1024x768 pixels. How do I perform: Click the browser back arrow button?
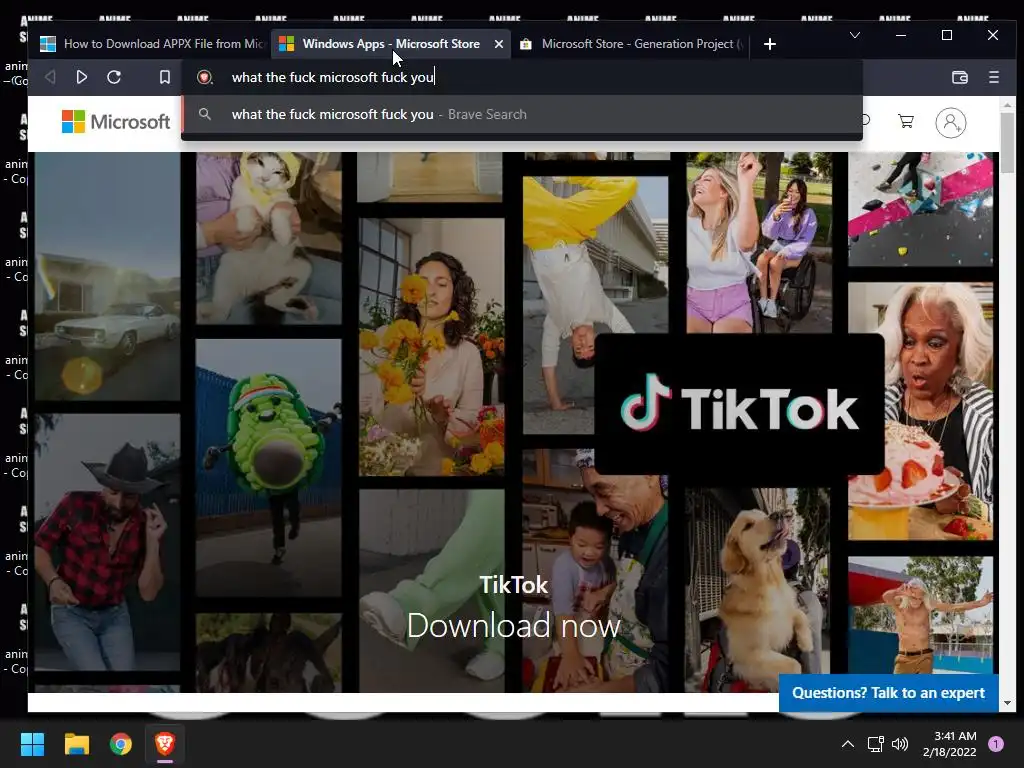click(x=50, y=77)
